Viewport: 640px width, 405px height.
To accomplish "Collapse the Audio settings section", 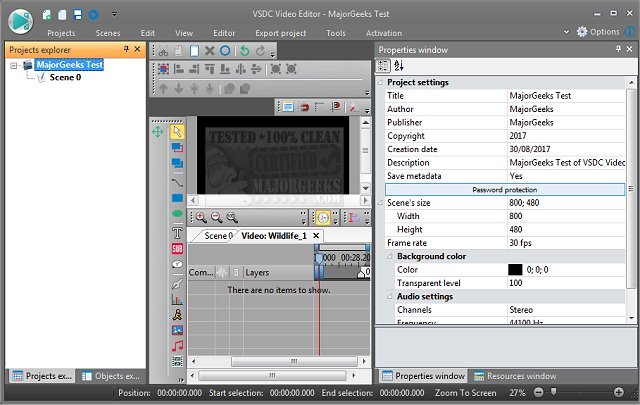I will point(390,296).
